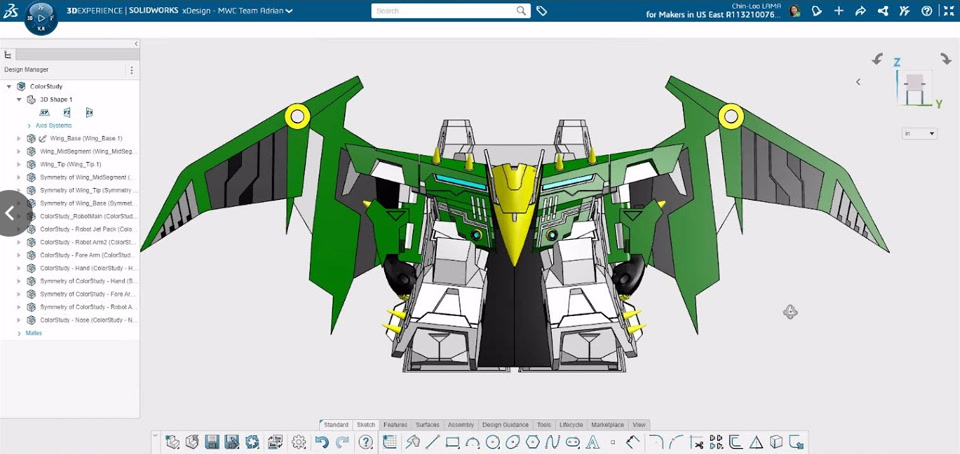Select the Ellipse sketch tool
This screenshot has width=960, height=454.
tap(512, 442)
